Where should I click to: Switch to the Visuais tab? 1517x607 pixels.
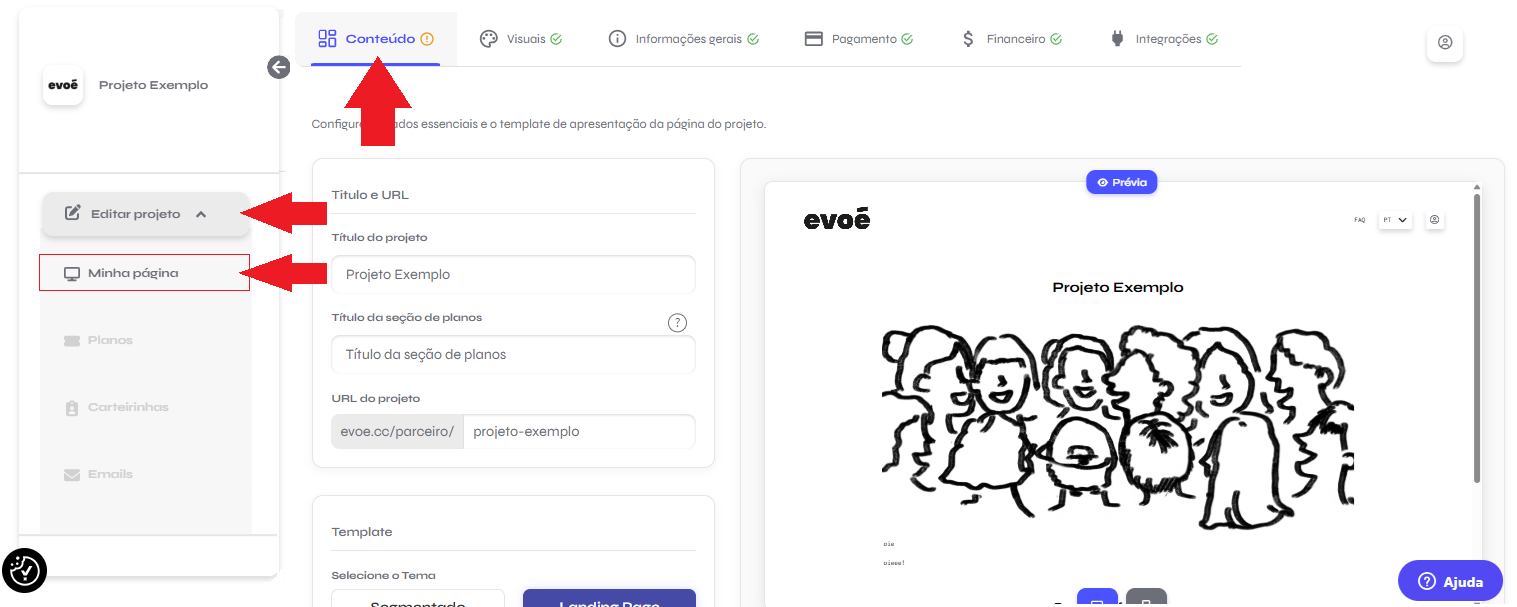(521, 39)
